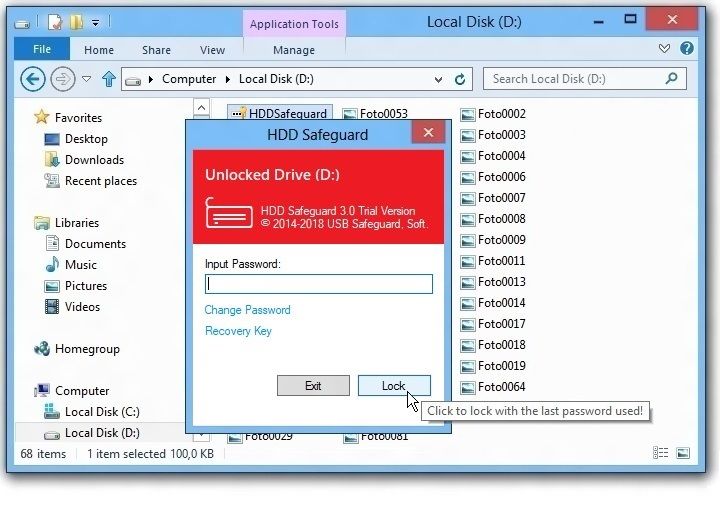Select the Foto0002 image file
The image size is (720, 510).
click(494, 114)
